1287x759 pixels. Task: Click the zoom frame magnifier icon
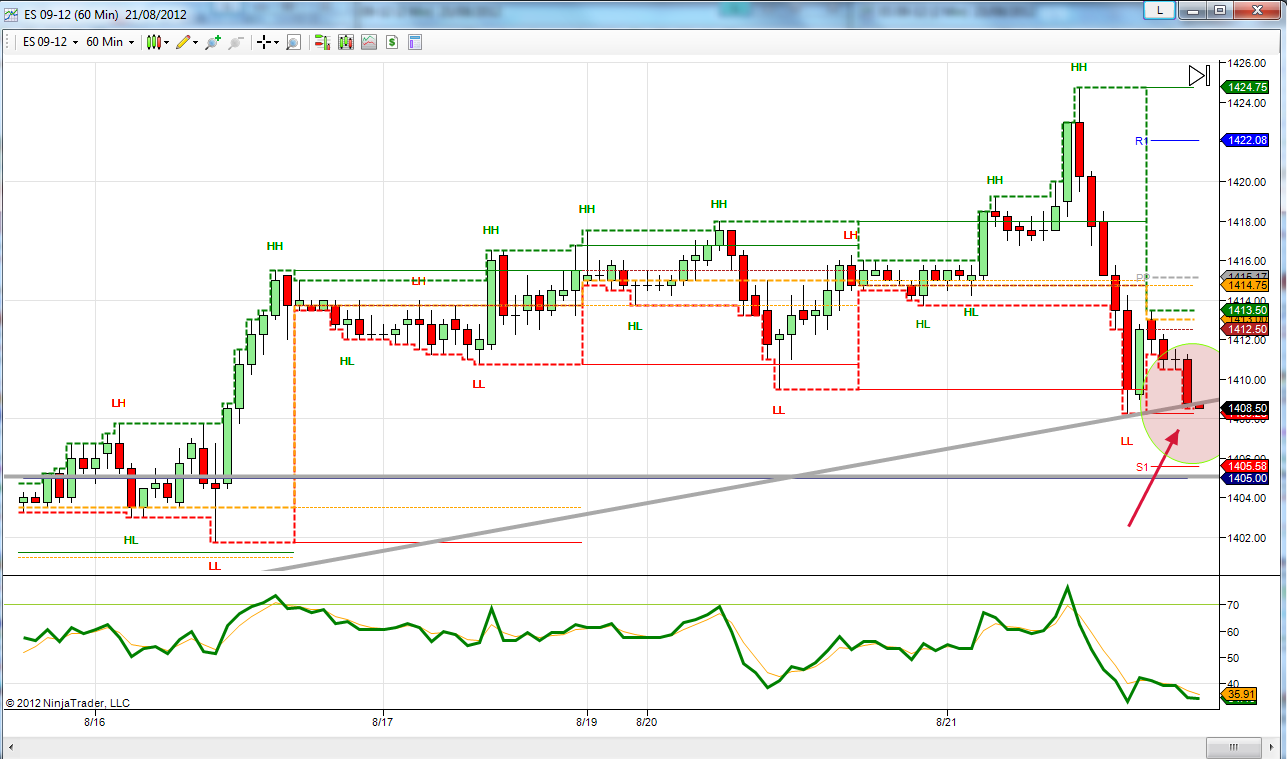click(x=293, y=42)
